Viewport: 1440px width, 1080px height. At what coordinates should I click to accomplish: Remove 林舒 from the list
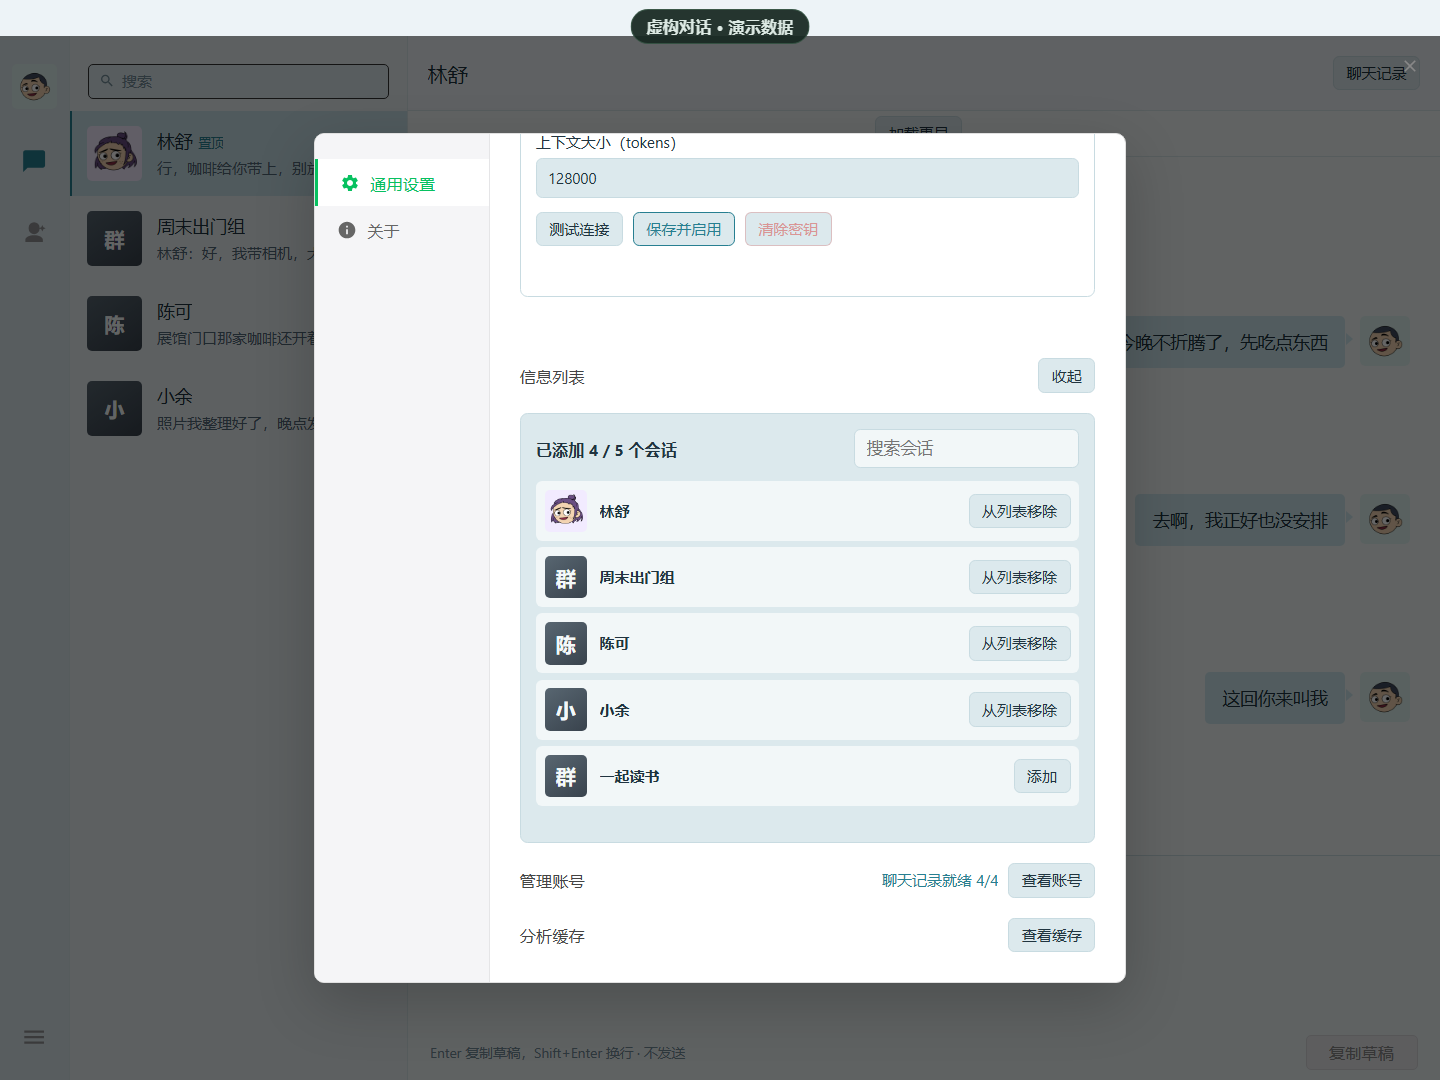(1019, 511)
